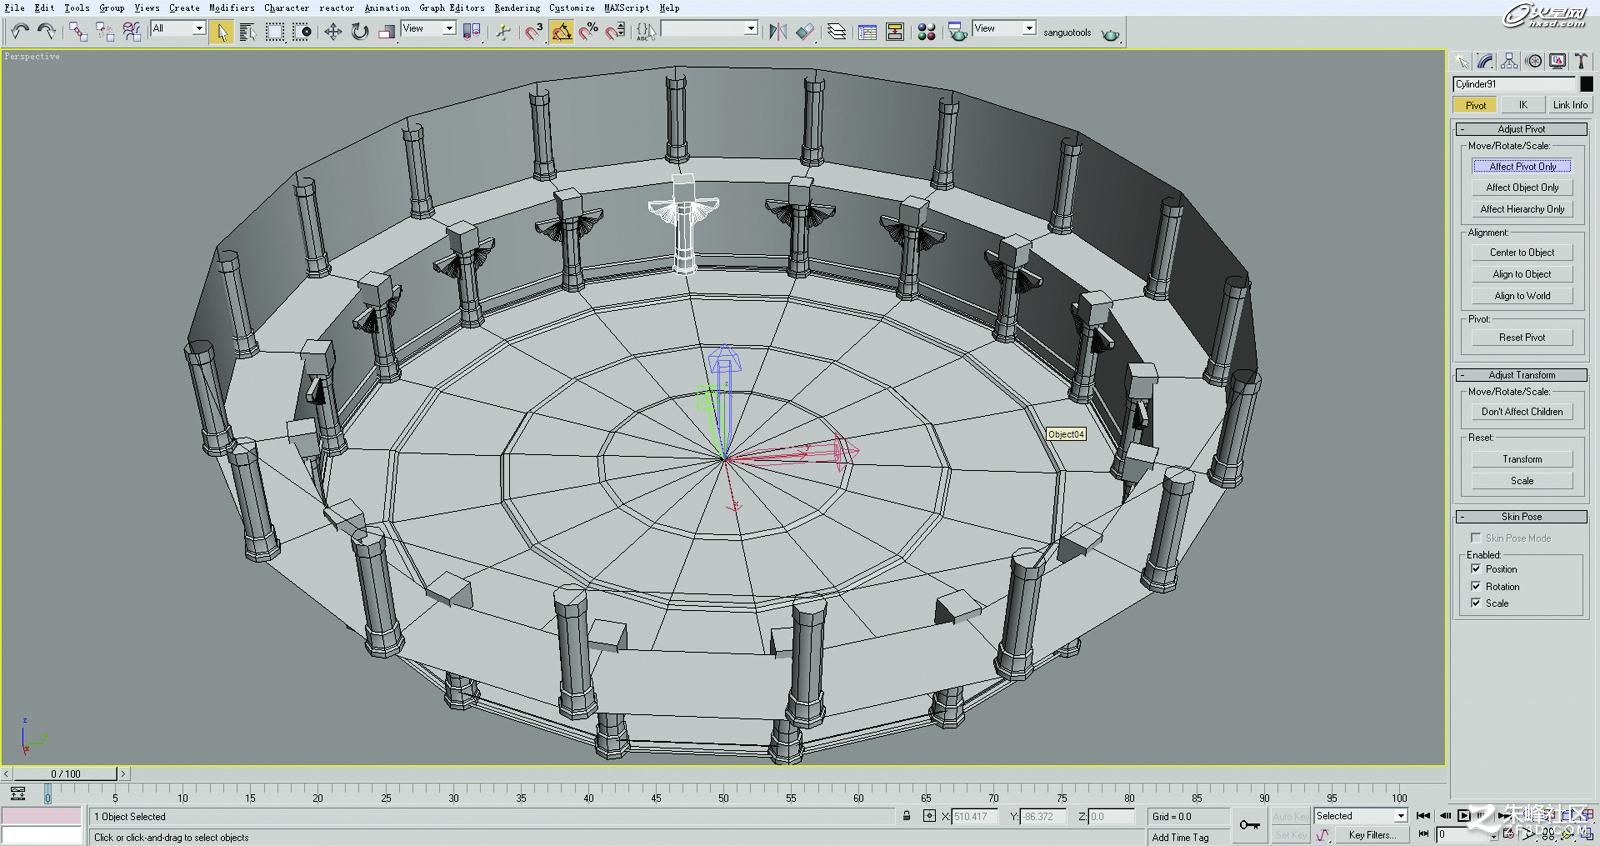The image size is (1600, 846).
Task: Activate the Select Object arrow tool
Action: click(x=221, y=32)
